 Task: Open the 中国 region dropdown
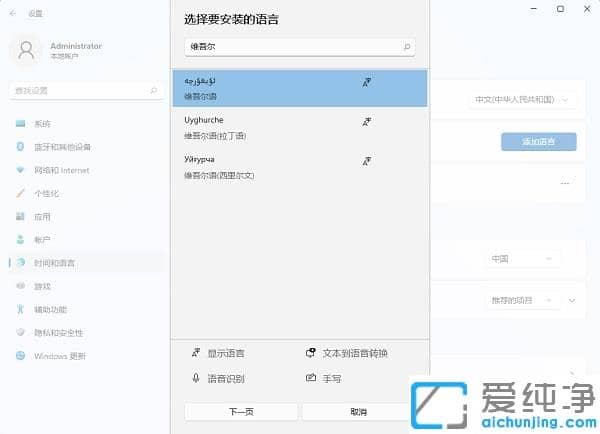521,258
